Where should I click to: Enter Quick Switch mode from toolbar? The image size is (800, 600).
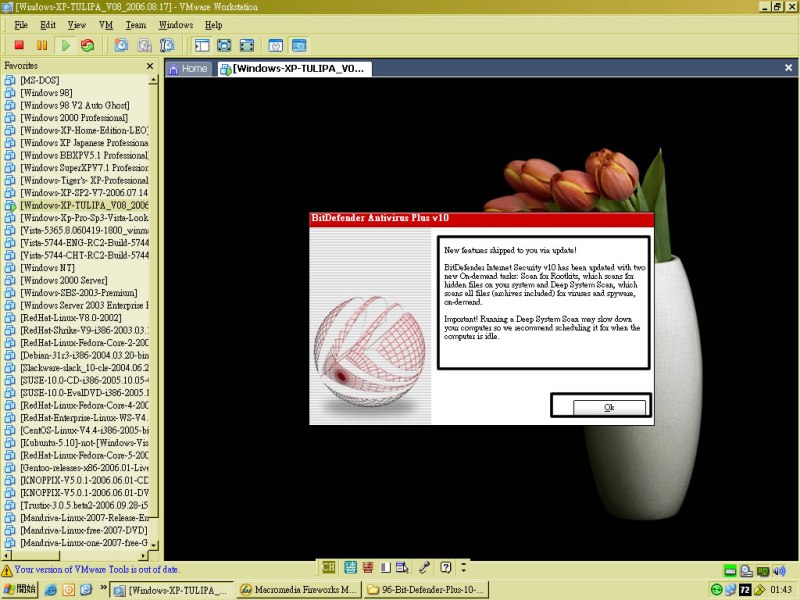(x=224, y=45)
